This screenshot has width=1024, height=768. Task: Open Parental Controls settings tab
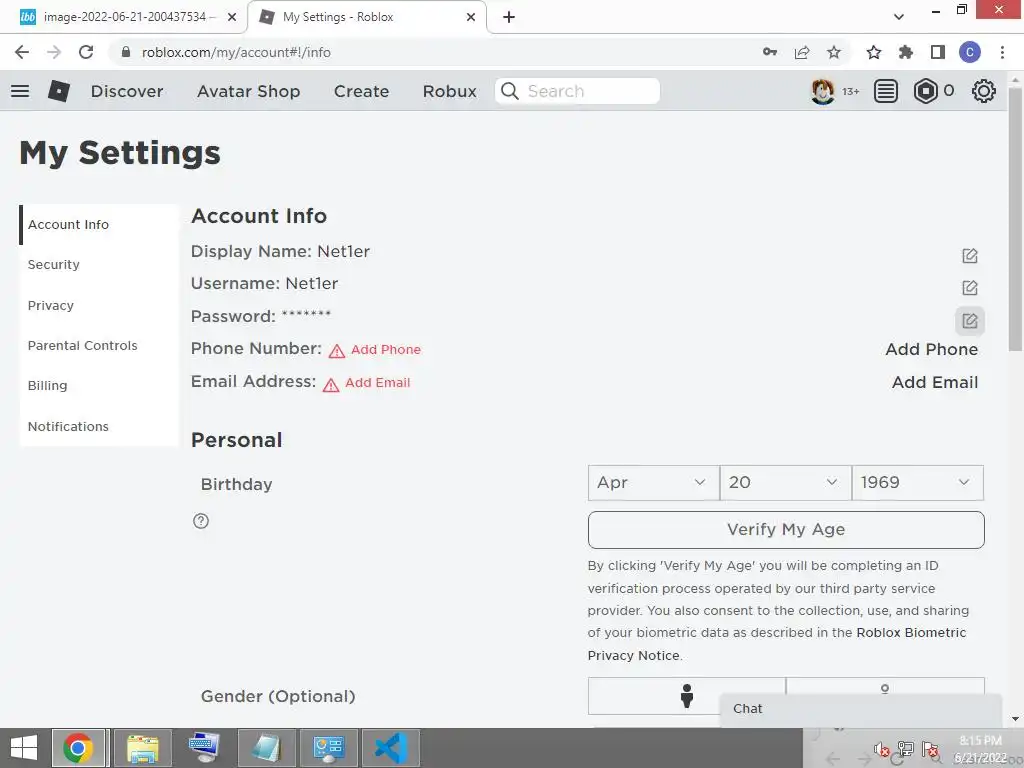(x=99, y=345)
